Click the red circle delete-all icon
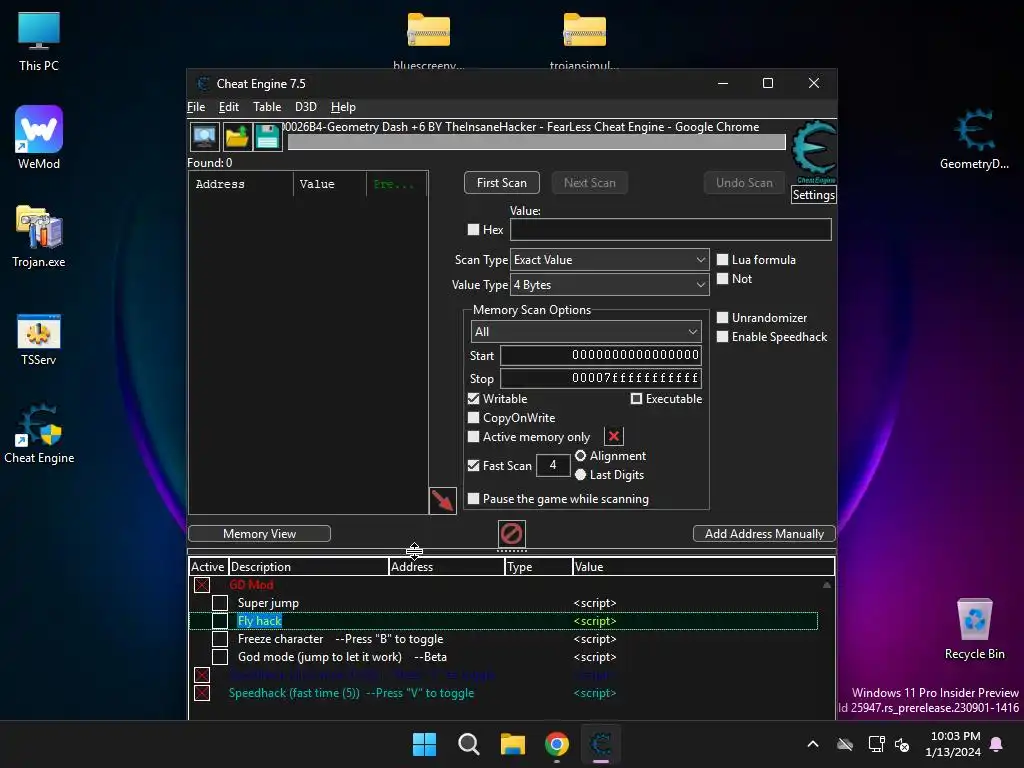The height and width of the screenshot is (768, 1024). click(511, 534)
